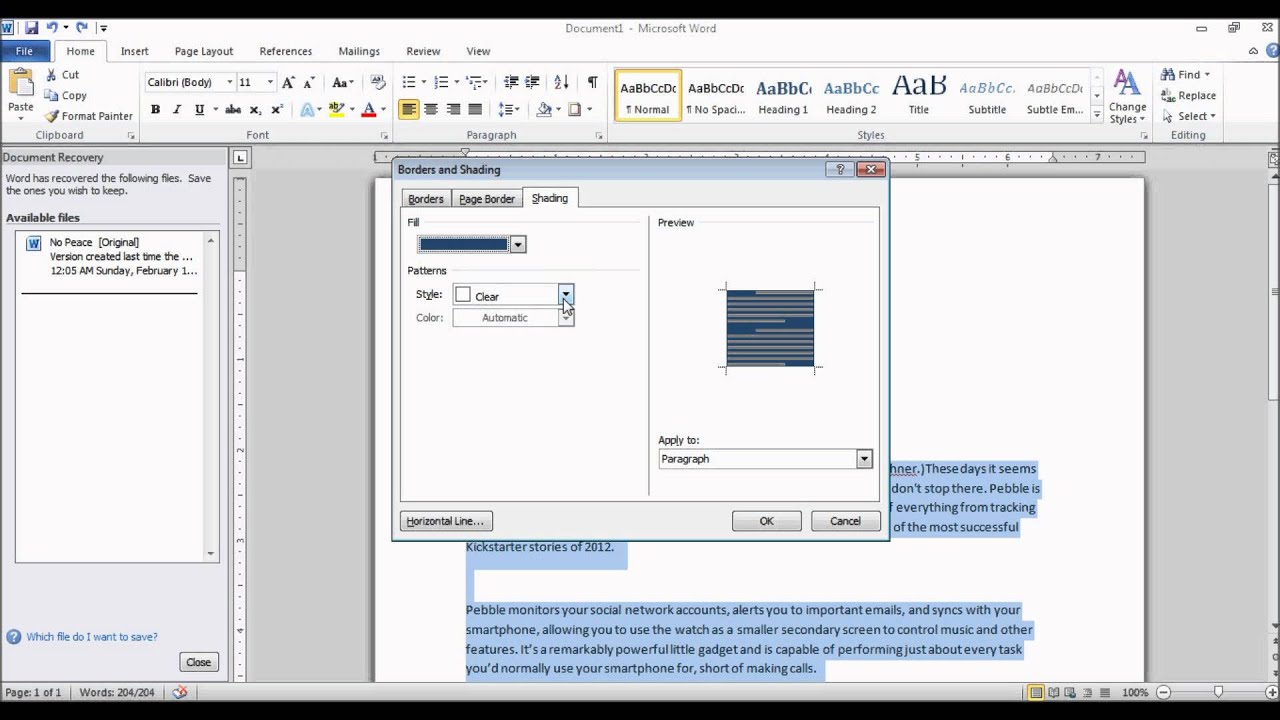Apply Subscript formatting
The image size is (1280, 720).
point(255,110)
